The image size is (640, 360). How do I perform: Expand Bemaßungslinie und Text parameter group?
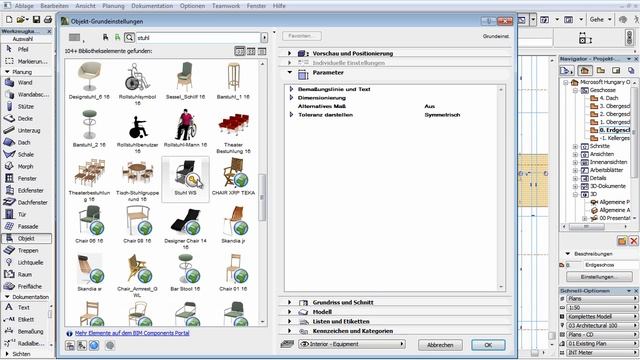[291, 89]
